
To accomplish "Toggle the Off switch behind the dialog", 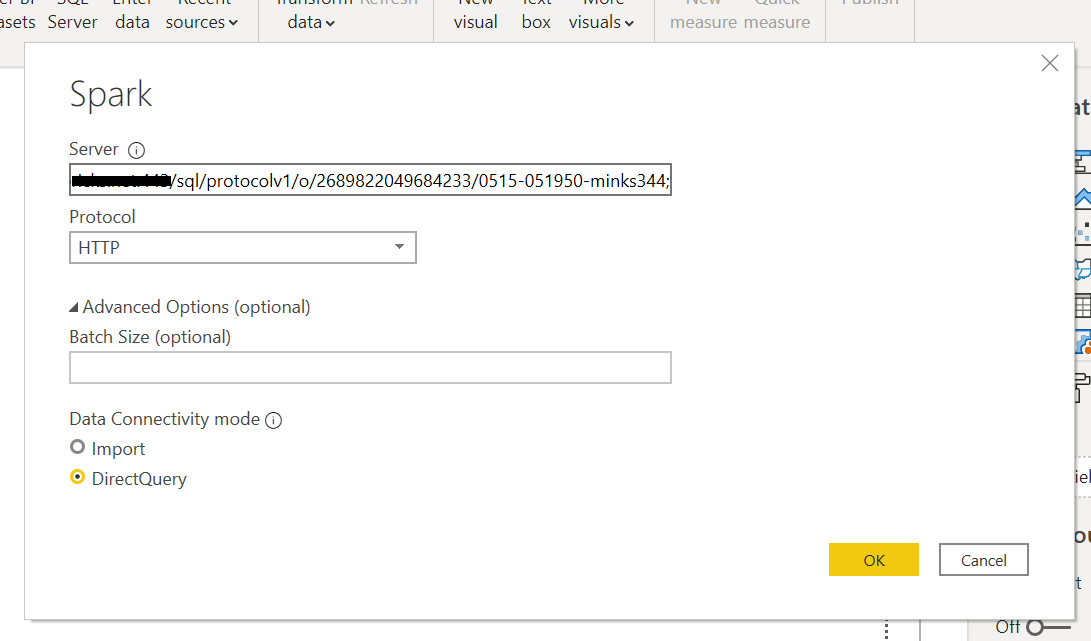I will 1048,627.
